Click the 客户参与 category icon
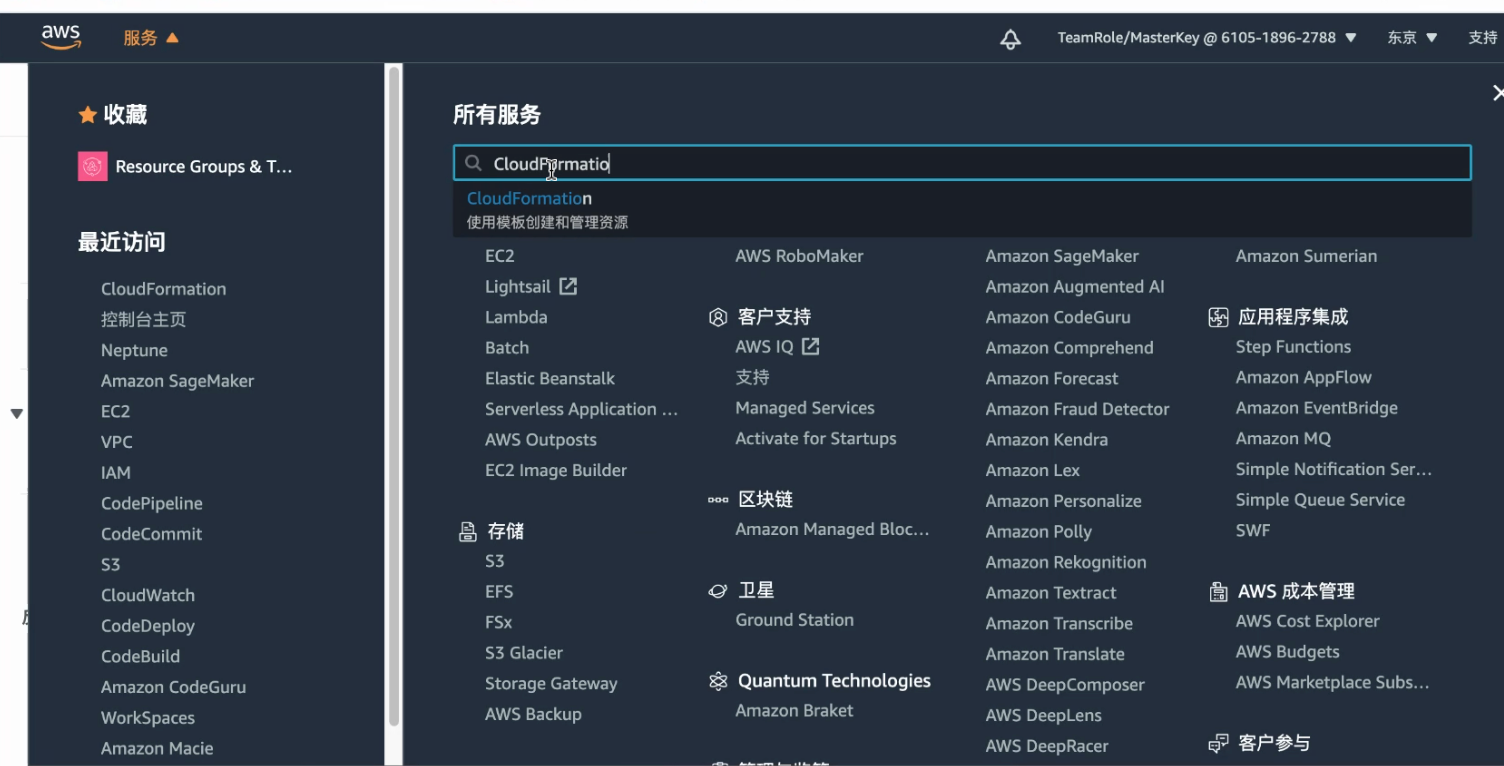Viewport: 1504px width, 766px height. pyautogui.click(x=1218, y=743)
